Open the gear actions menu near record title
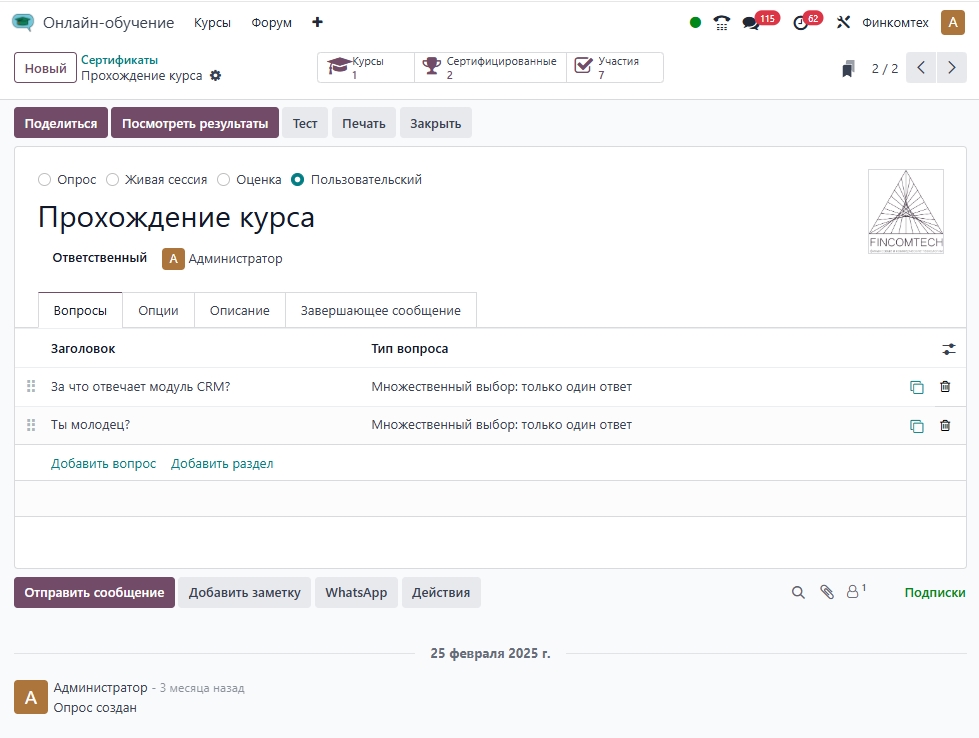 pos(215,76)
